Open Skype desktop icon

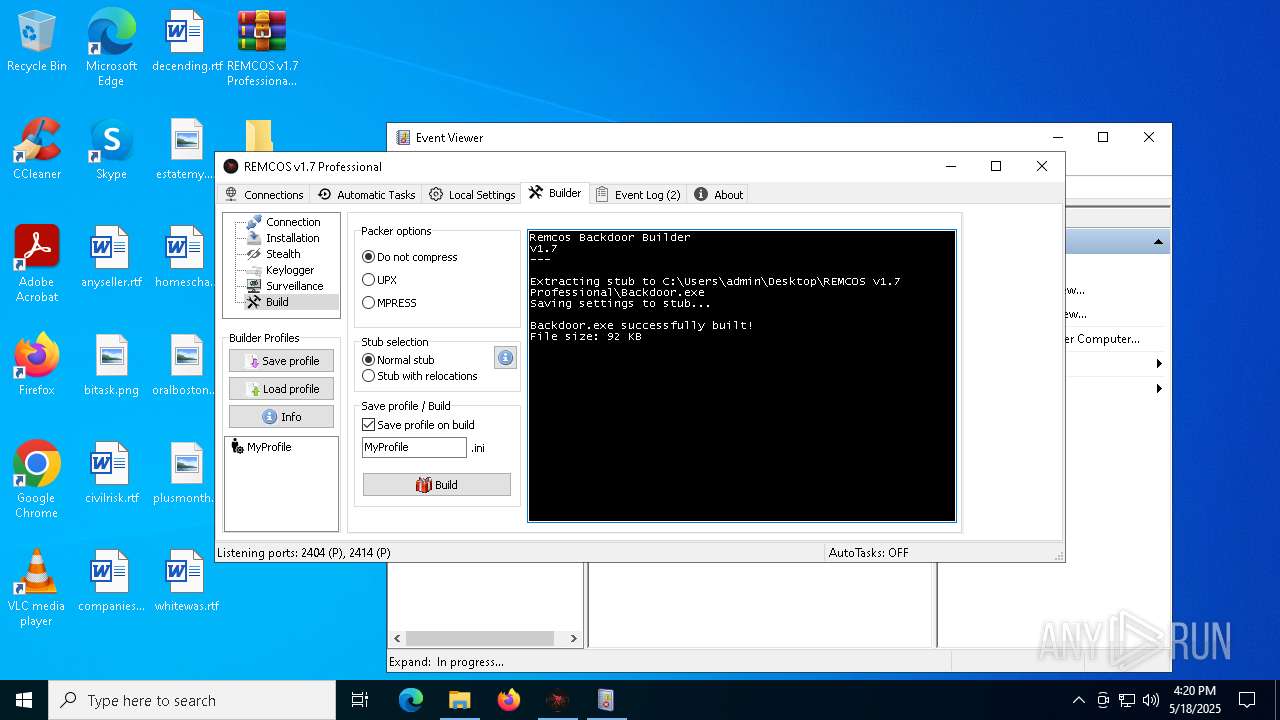111,150
